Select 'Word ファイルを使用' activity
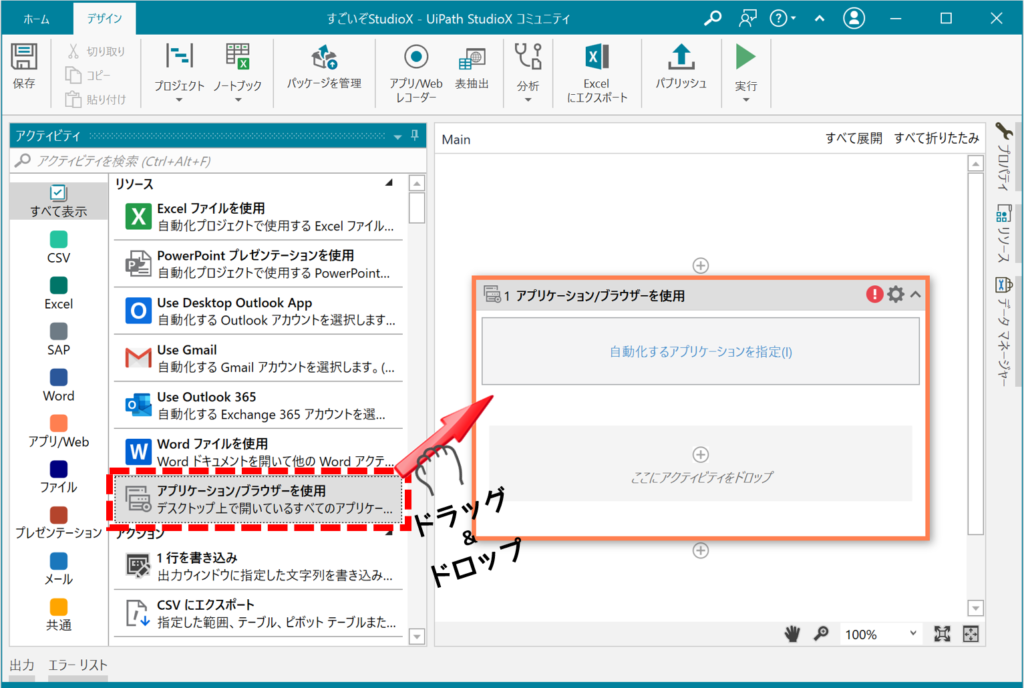The height and width of the screenshot is (688, 1024). [x=259, y=451]
